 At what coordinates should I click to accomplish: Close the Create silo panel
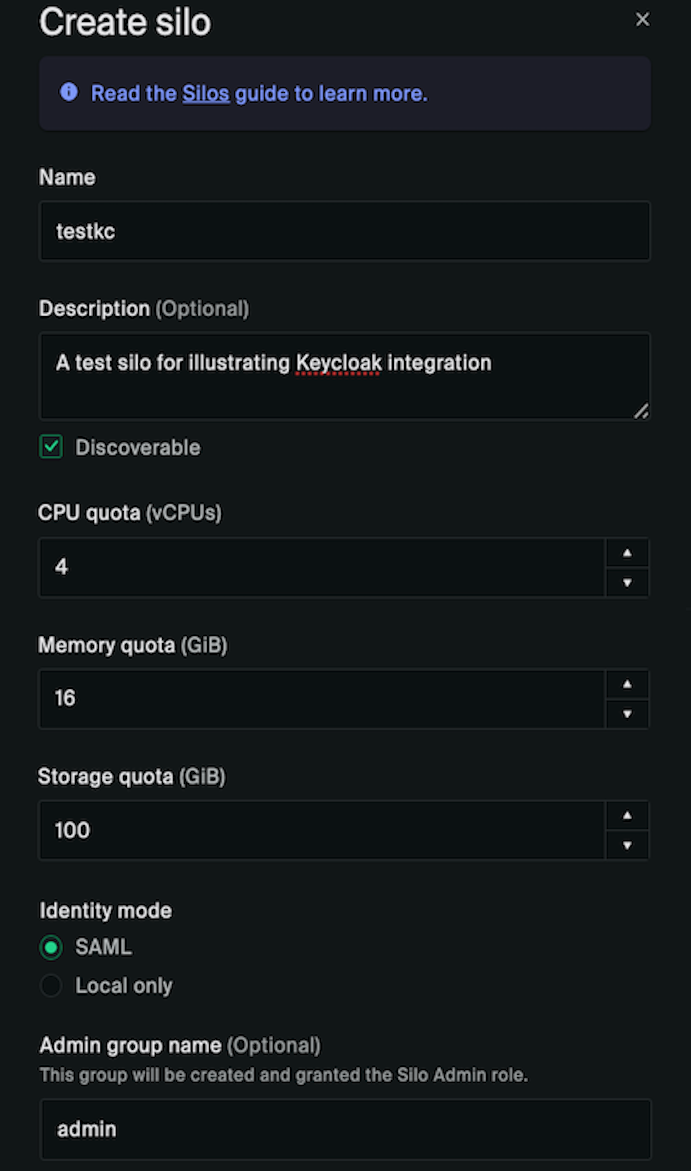pos(643,20)
